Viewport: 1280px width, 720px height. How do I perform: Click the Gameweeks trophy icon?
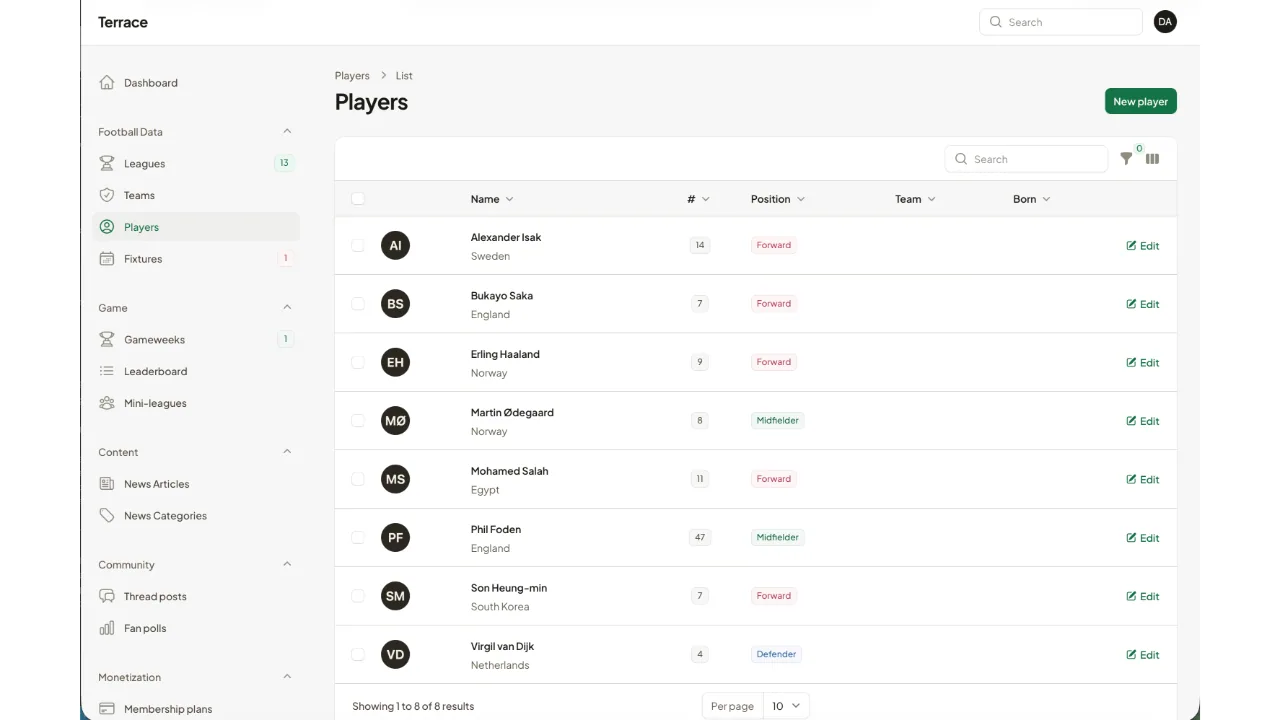point(107,340)
